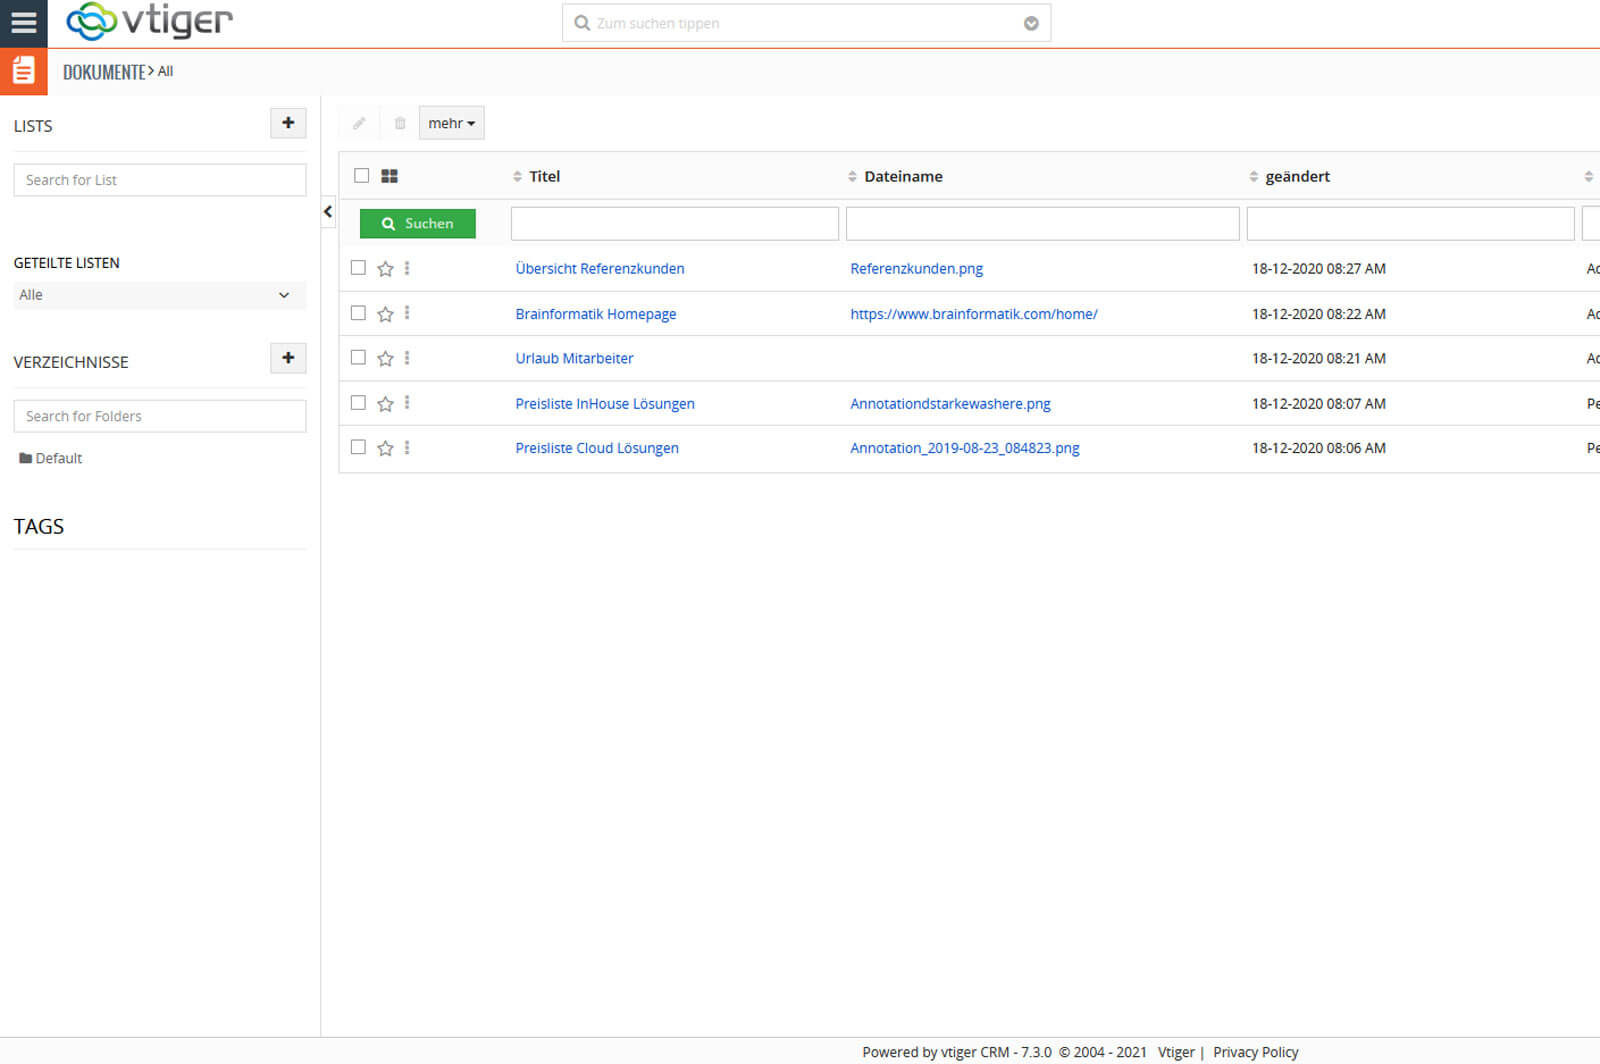Expand the mehr dropdown
Viewport: 1600px width, 1064px height.
pyautogui.click(x=451, y=123)
